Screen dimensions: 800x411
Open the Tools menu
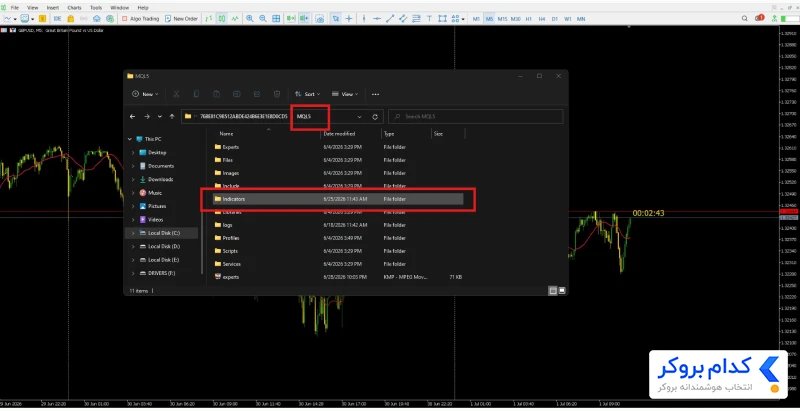(96, 8)
